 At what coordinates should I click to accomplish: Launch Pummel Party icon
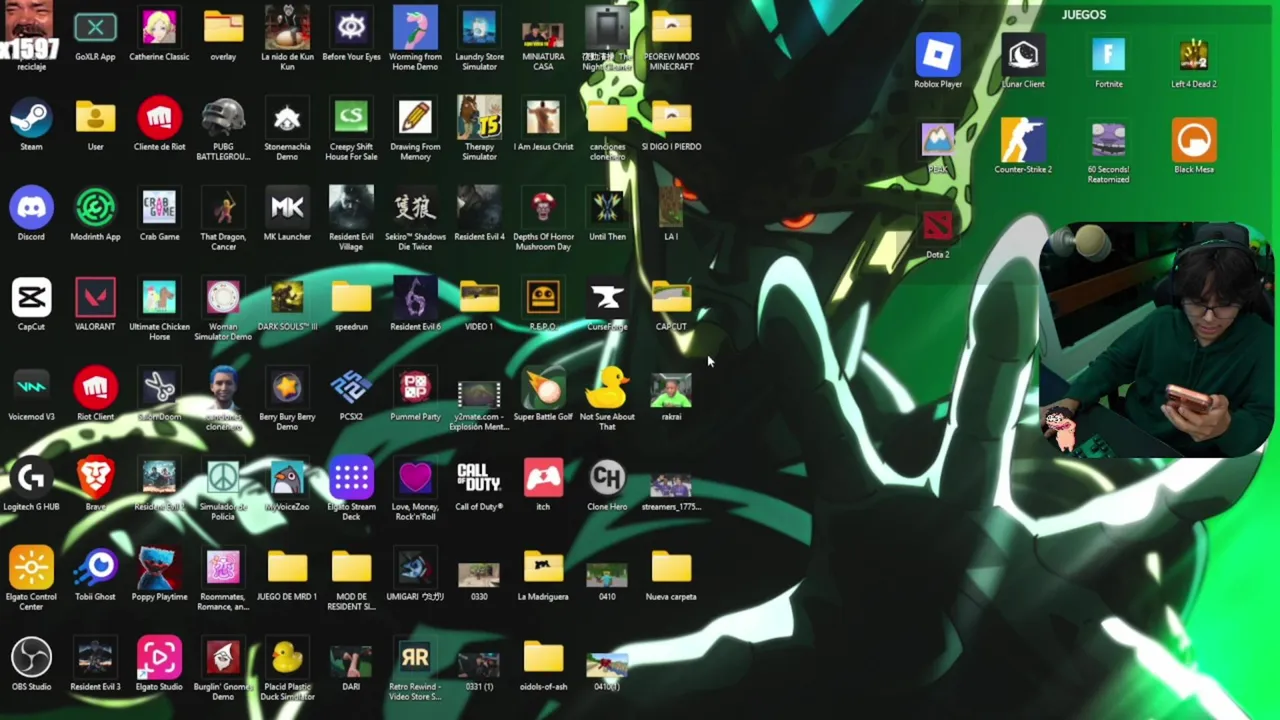point(415,388)
